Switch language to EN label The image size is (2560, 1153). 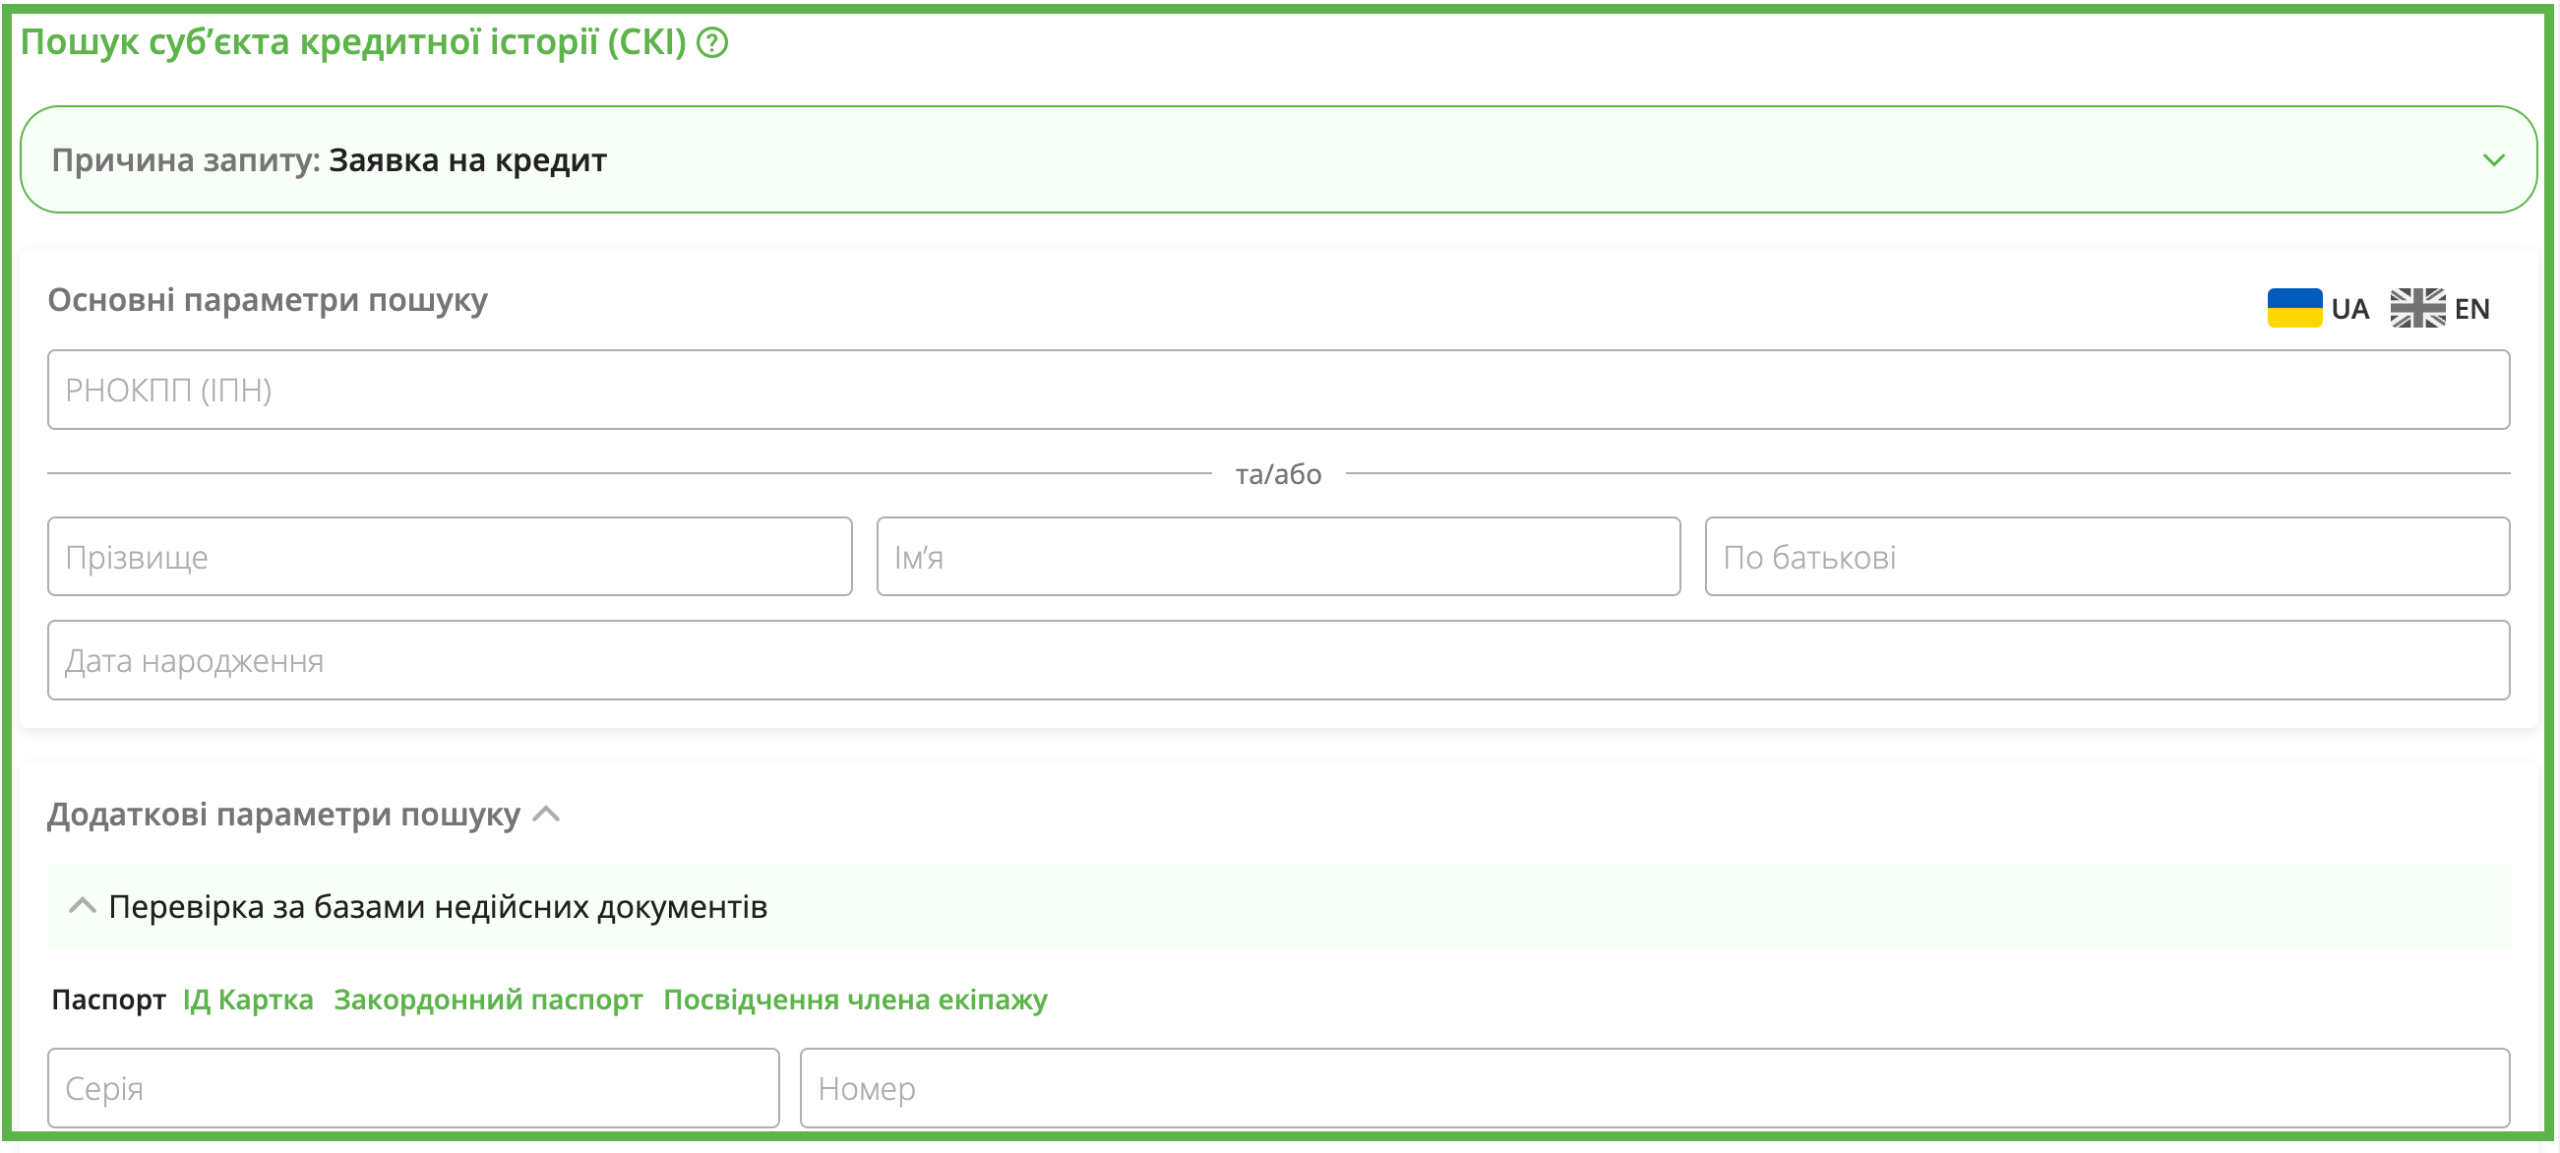coord(2472,309)
